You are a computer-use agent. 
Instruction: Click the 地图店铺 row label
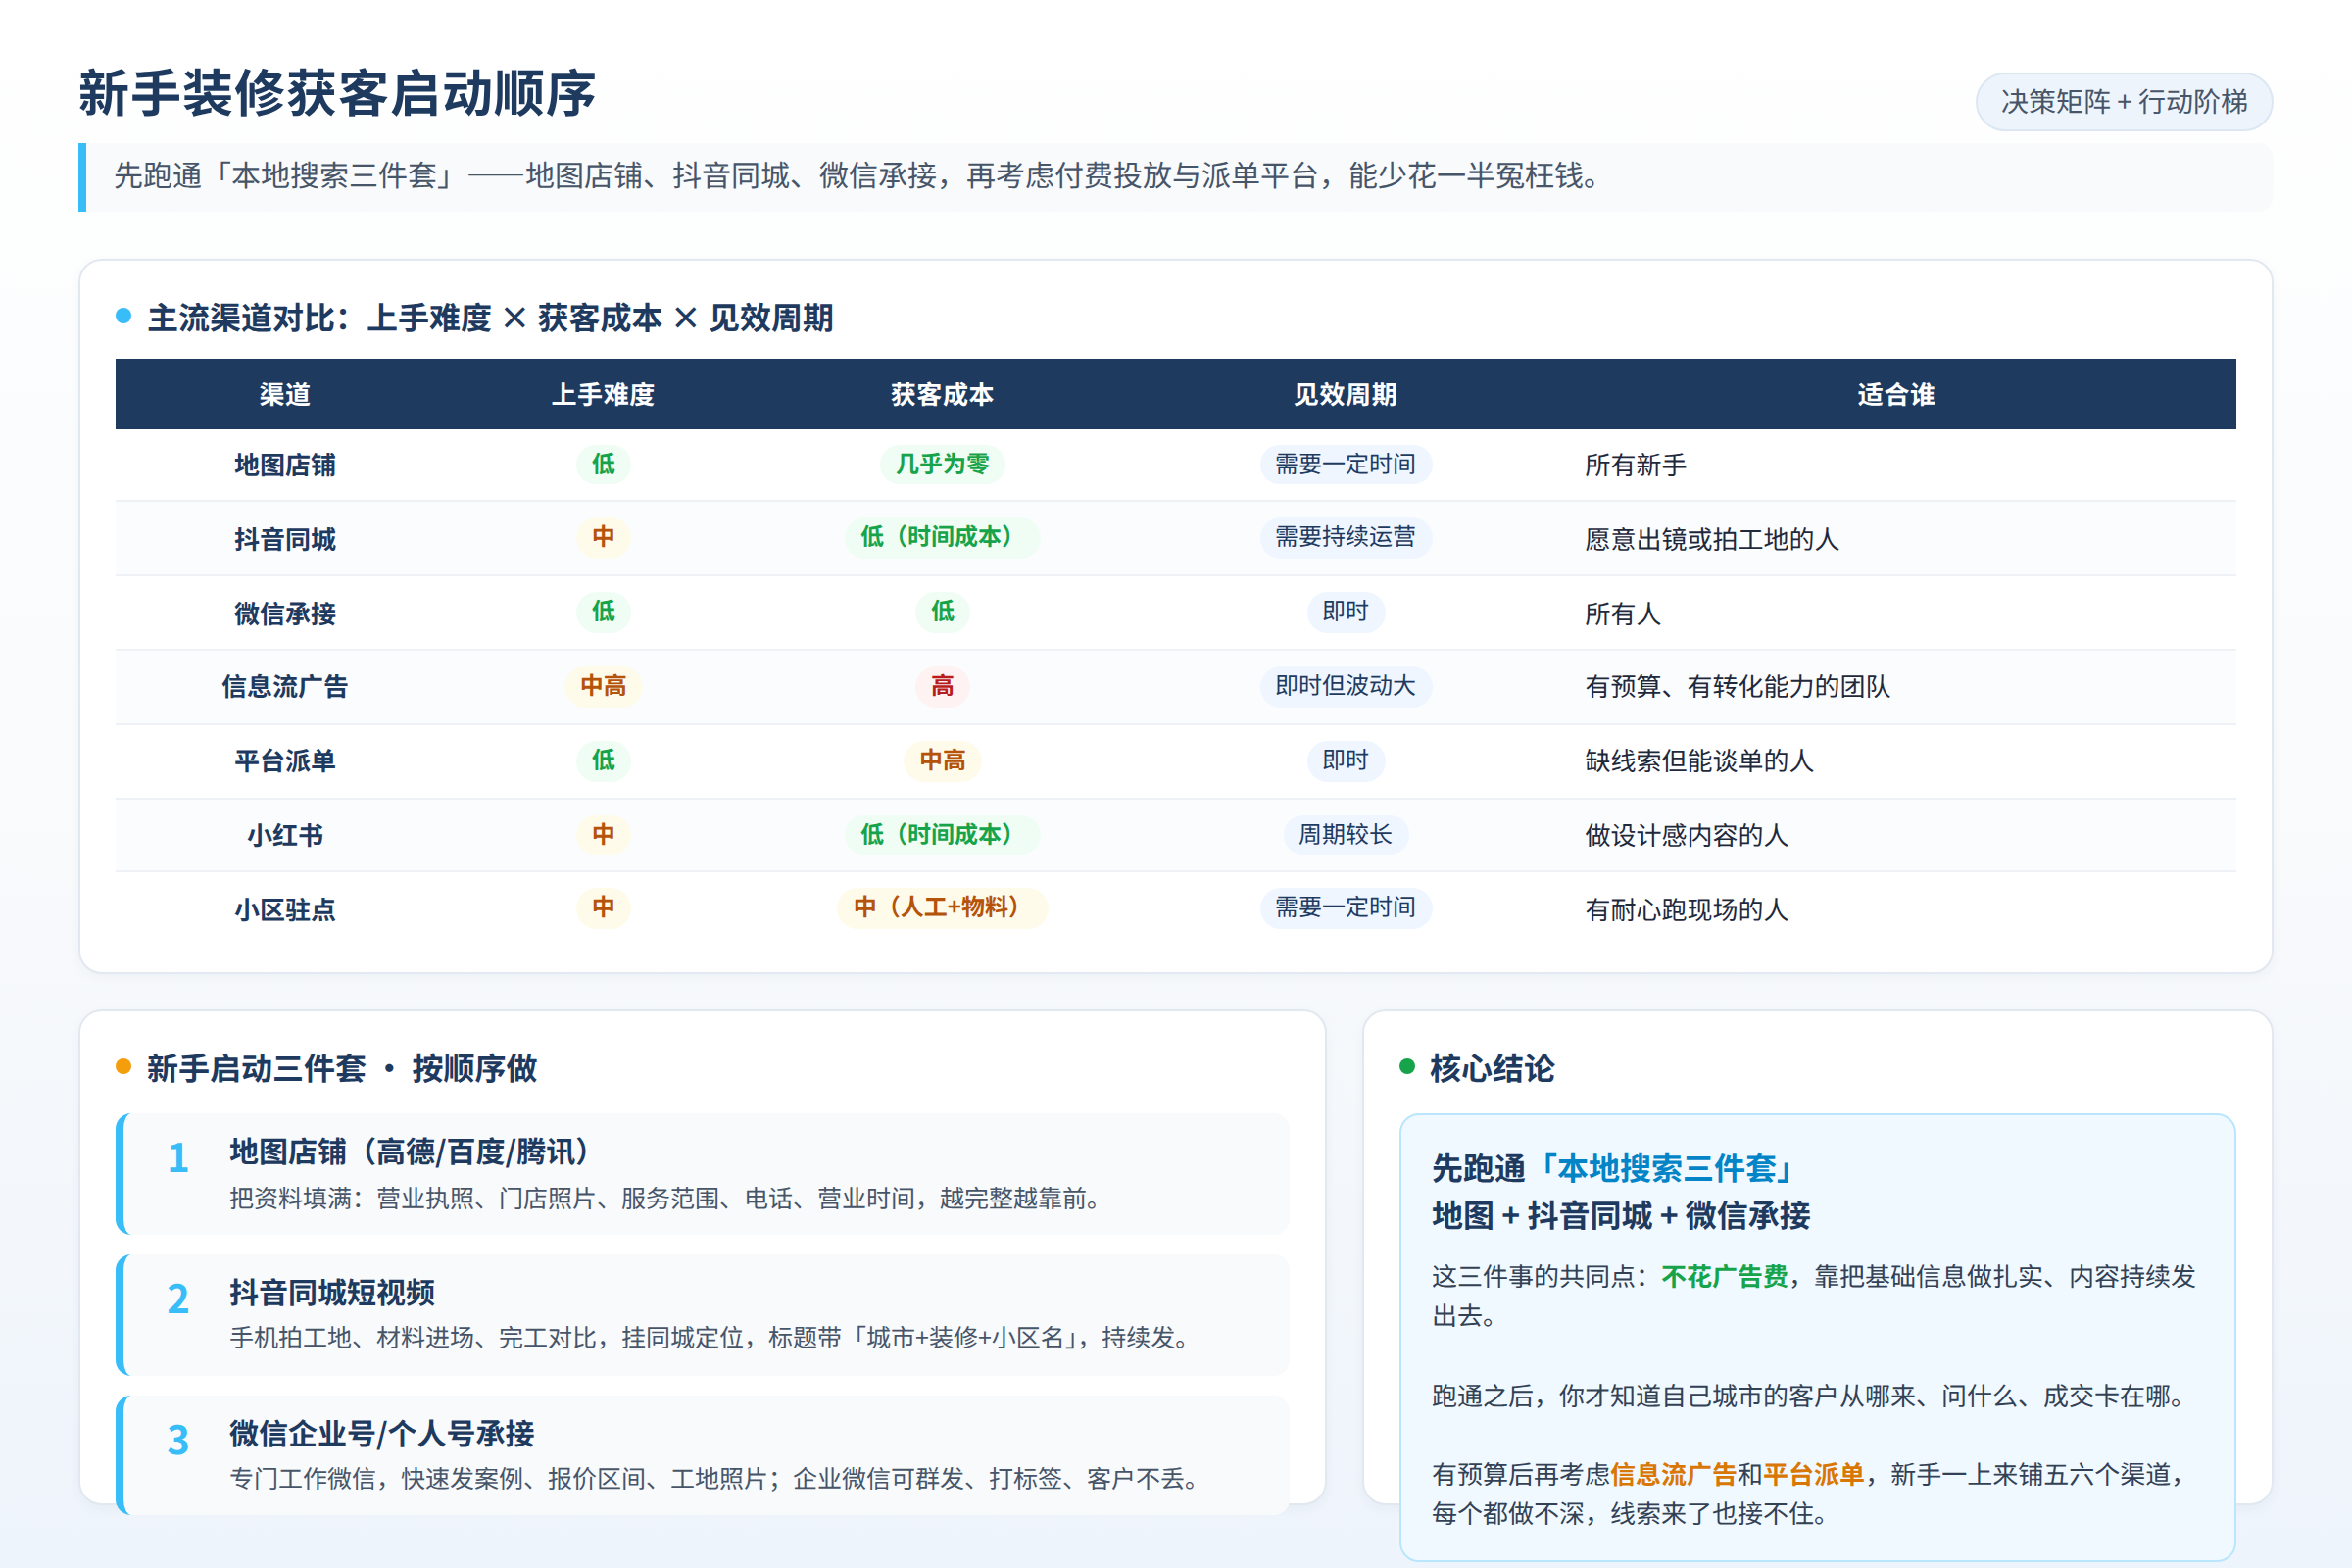point(285,465)
